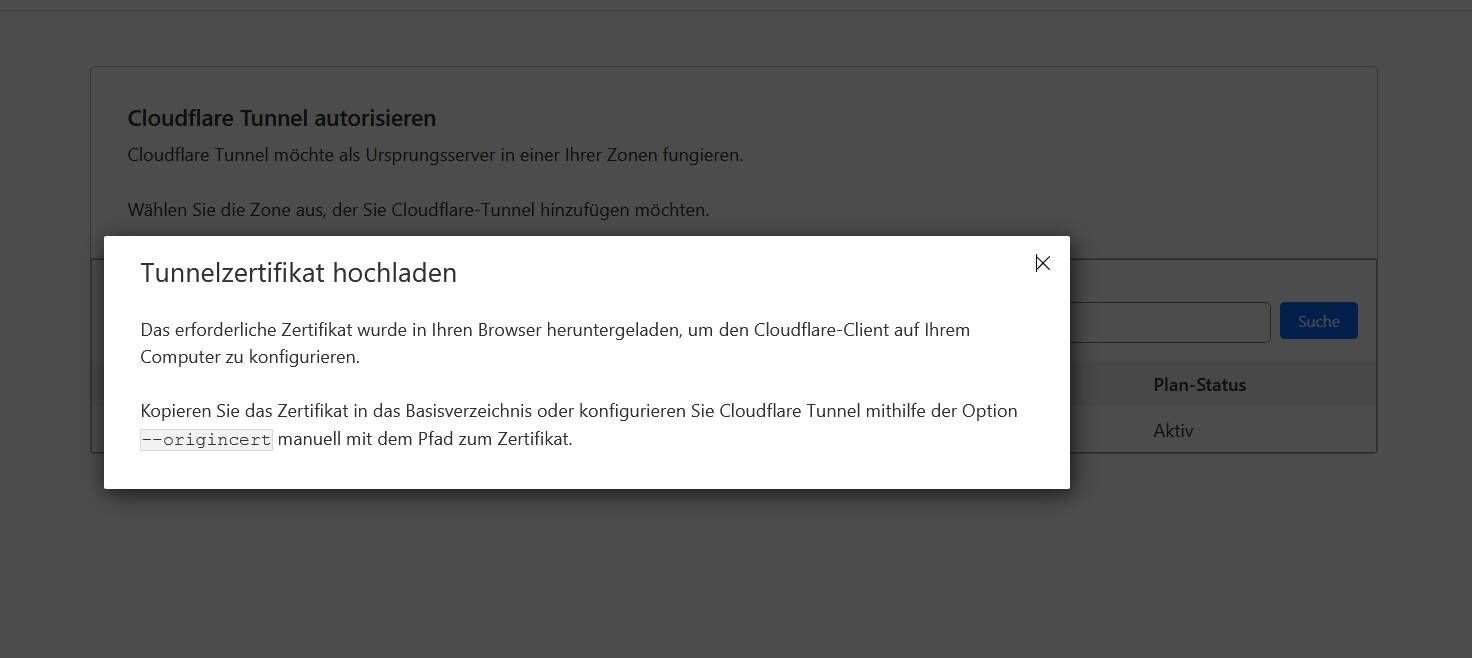
Task: Click the Plan-Status column header
Action: (1199, 385)
